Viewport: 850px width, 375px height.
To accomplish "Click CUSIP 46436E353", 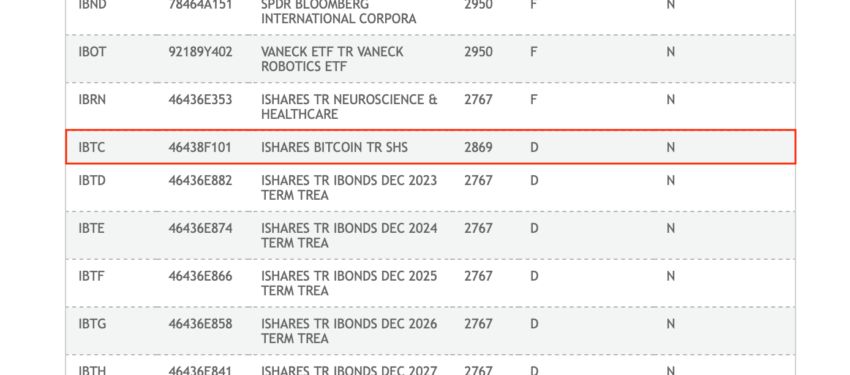I will coord(200,100).
